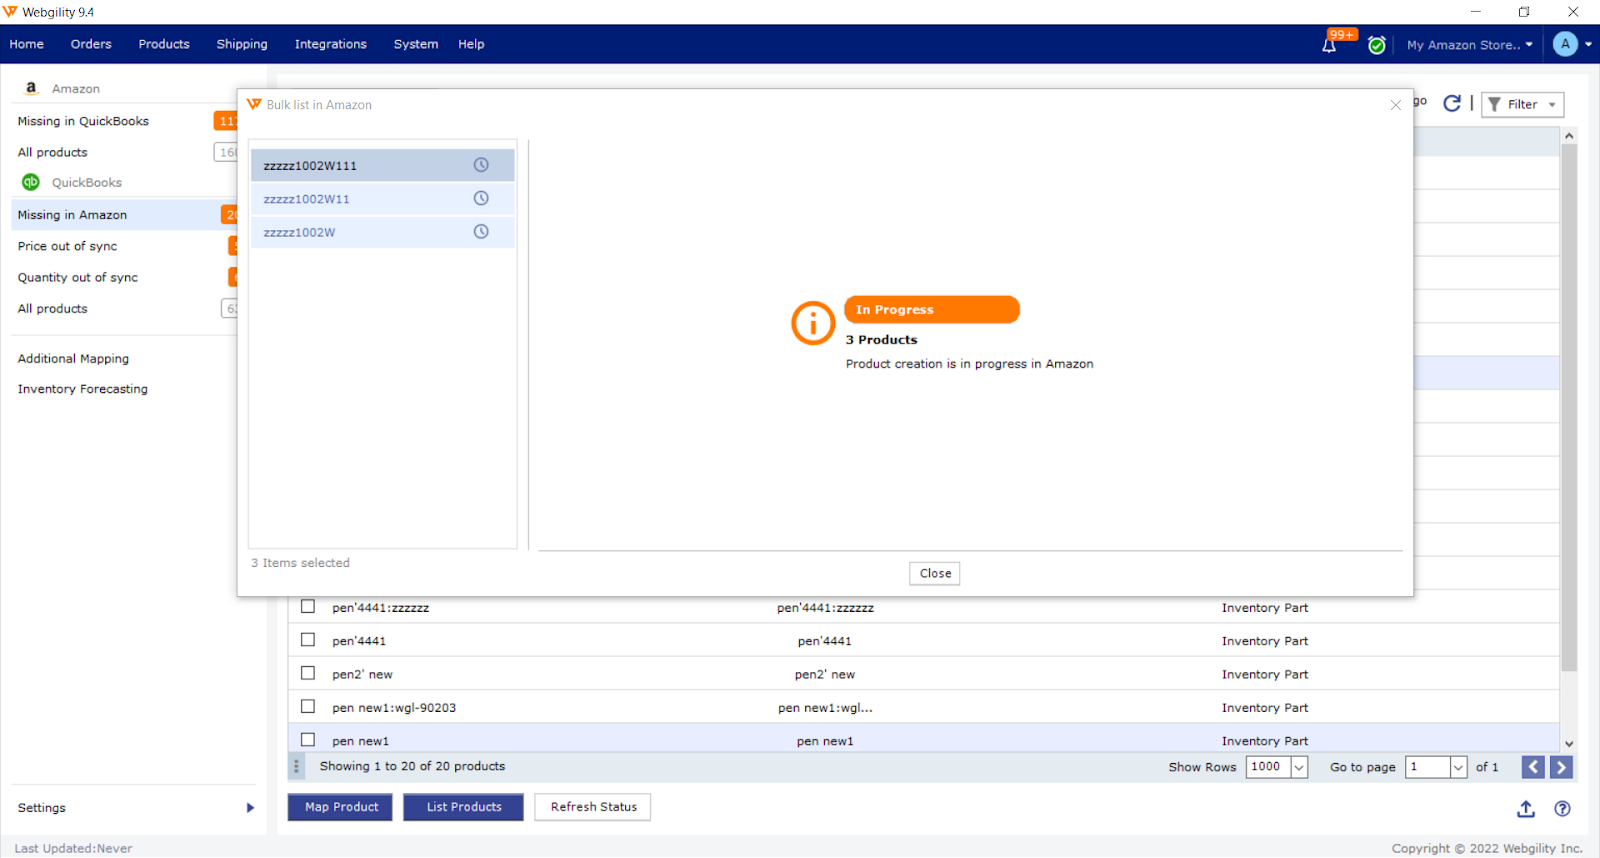Open the System menu
This screenshot has width=1600, height=858.
point(416,44)
